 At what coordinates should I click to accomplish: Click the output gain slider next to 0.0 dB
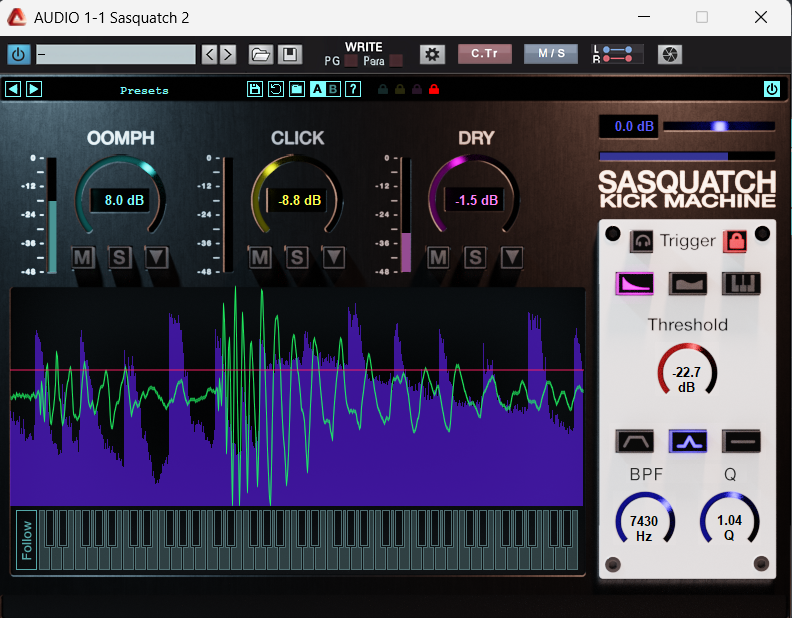click(x=718, y=126)
